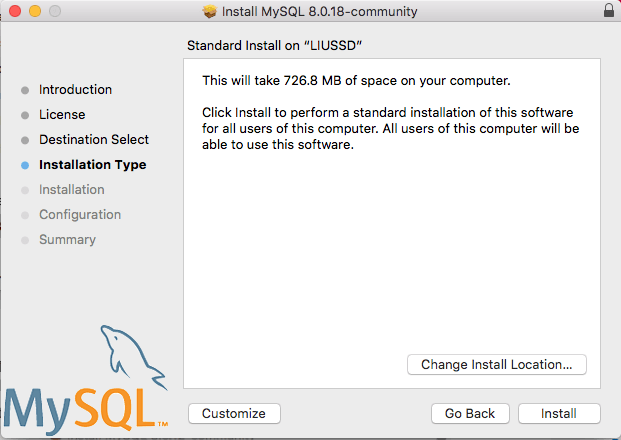621x440 pixels.
Task: Click the lock icon in title bar
Action: coord(610,11)
